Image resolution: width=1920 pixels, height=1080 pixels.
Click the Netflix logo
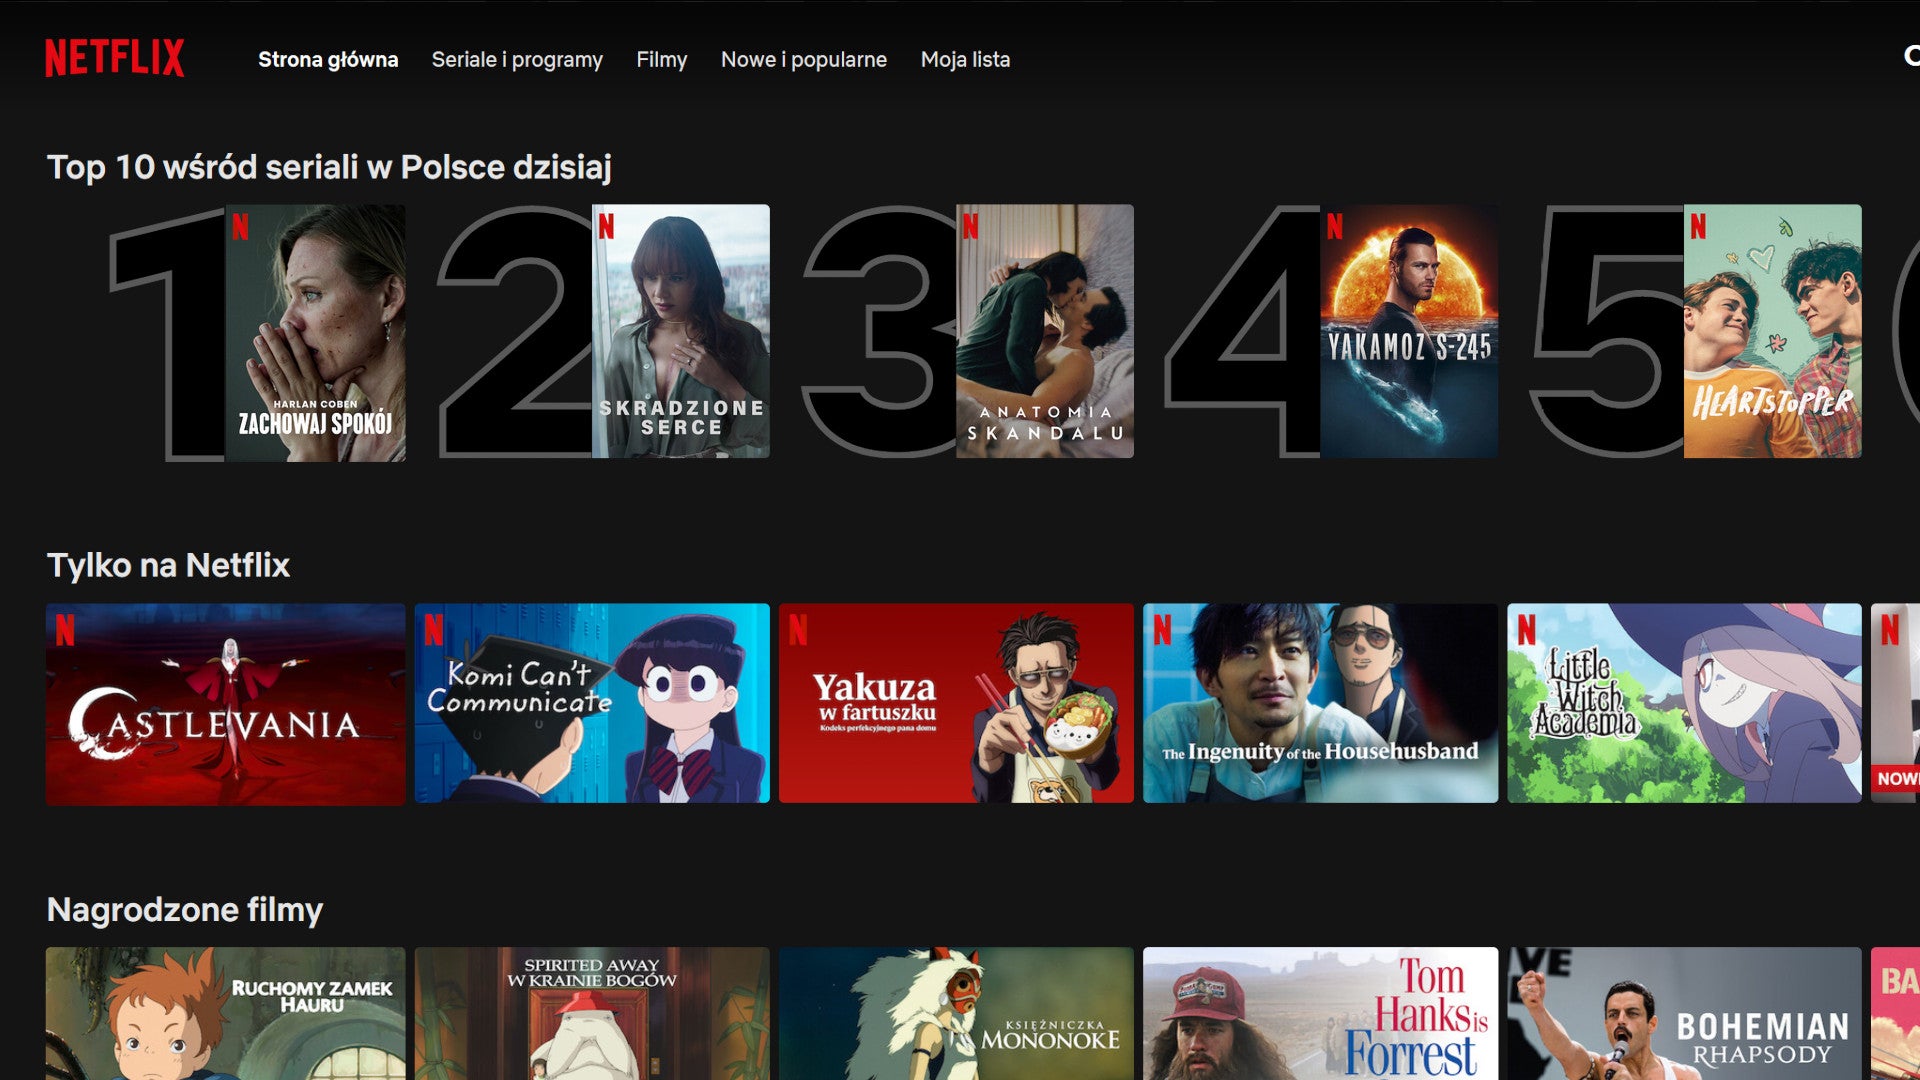coord(114,58)
